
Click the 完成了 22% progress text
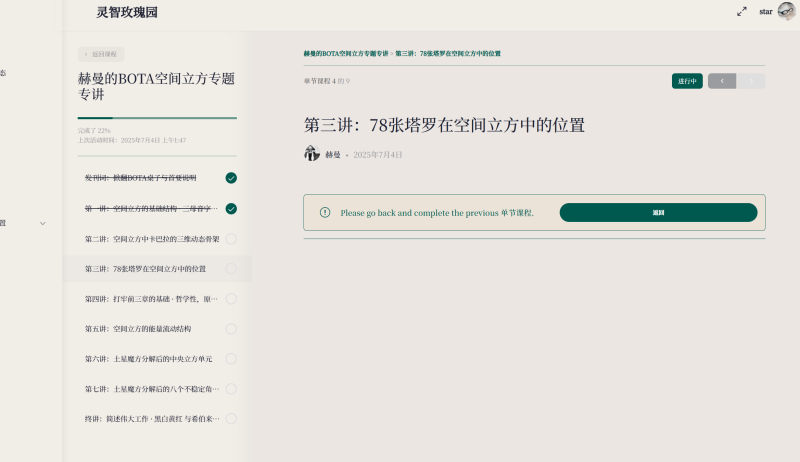point(94,131)
